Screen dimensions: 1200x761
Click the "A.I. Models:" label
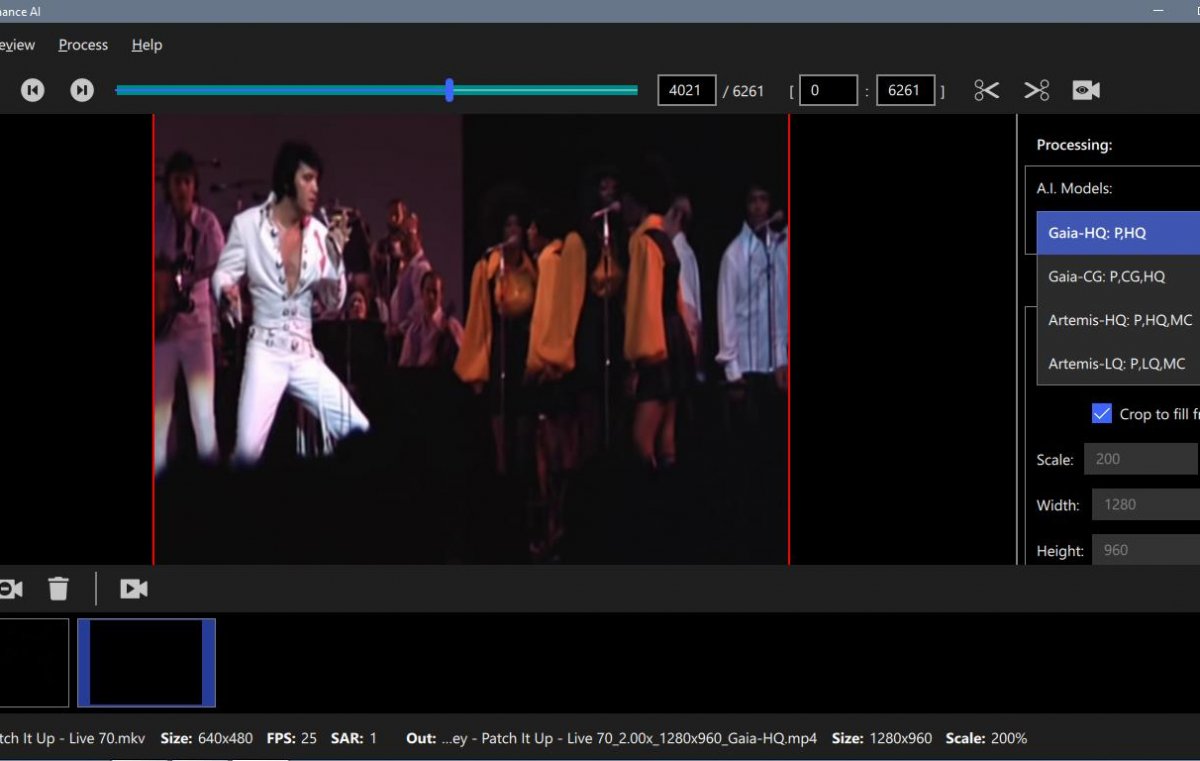1074,188
